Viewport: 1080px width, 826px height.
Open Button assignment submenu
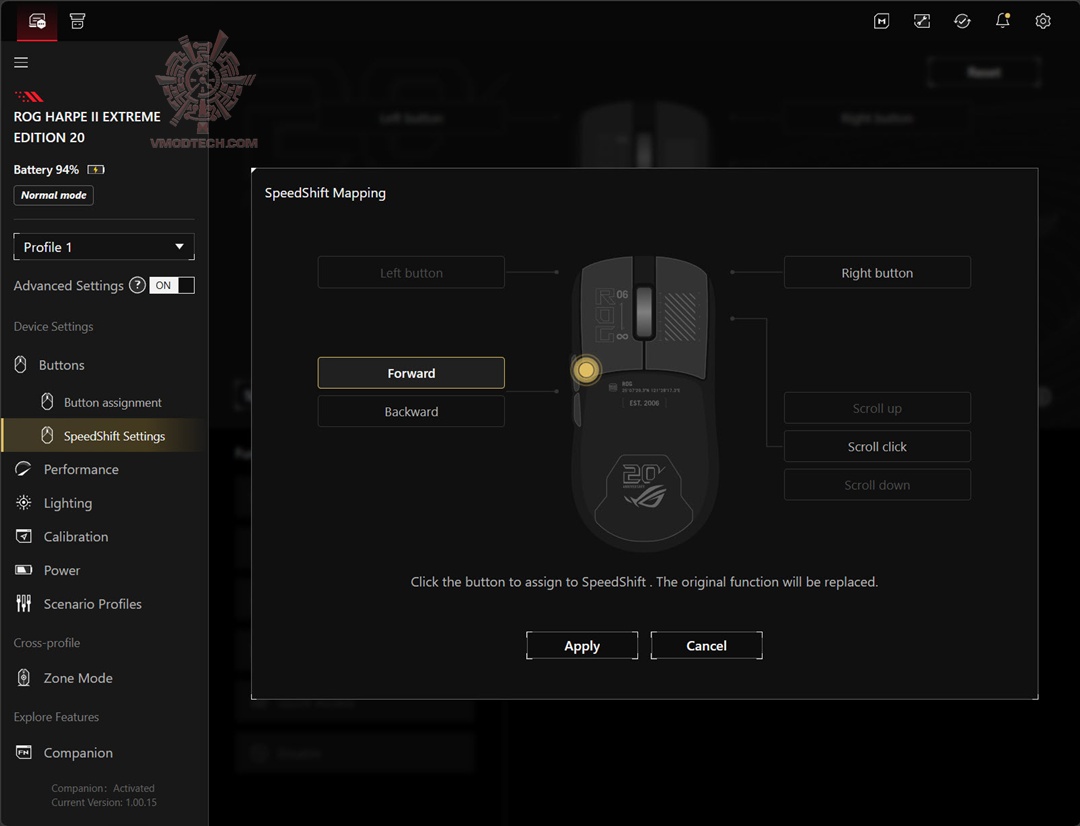point(104,402)
